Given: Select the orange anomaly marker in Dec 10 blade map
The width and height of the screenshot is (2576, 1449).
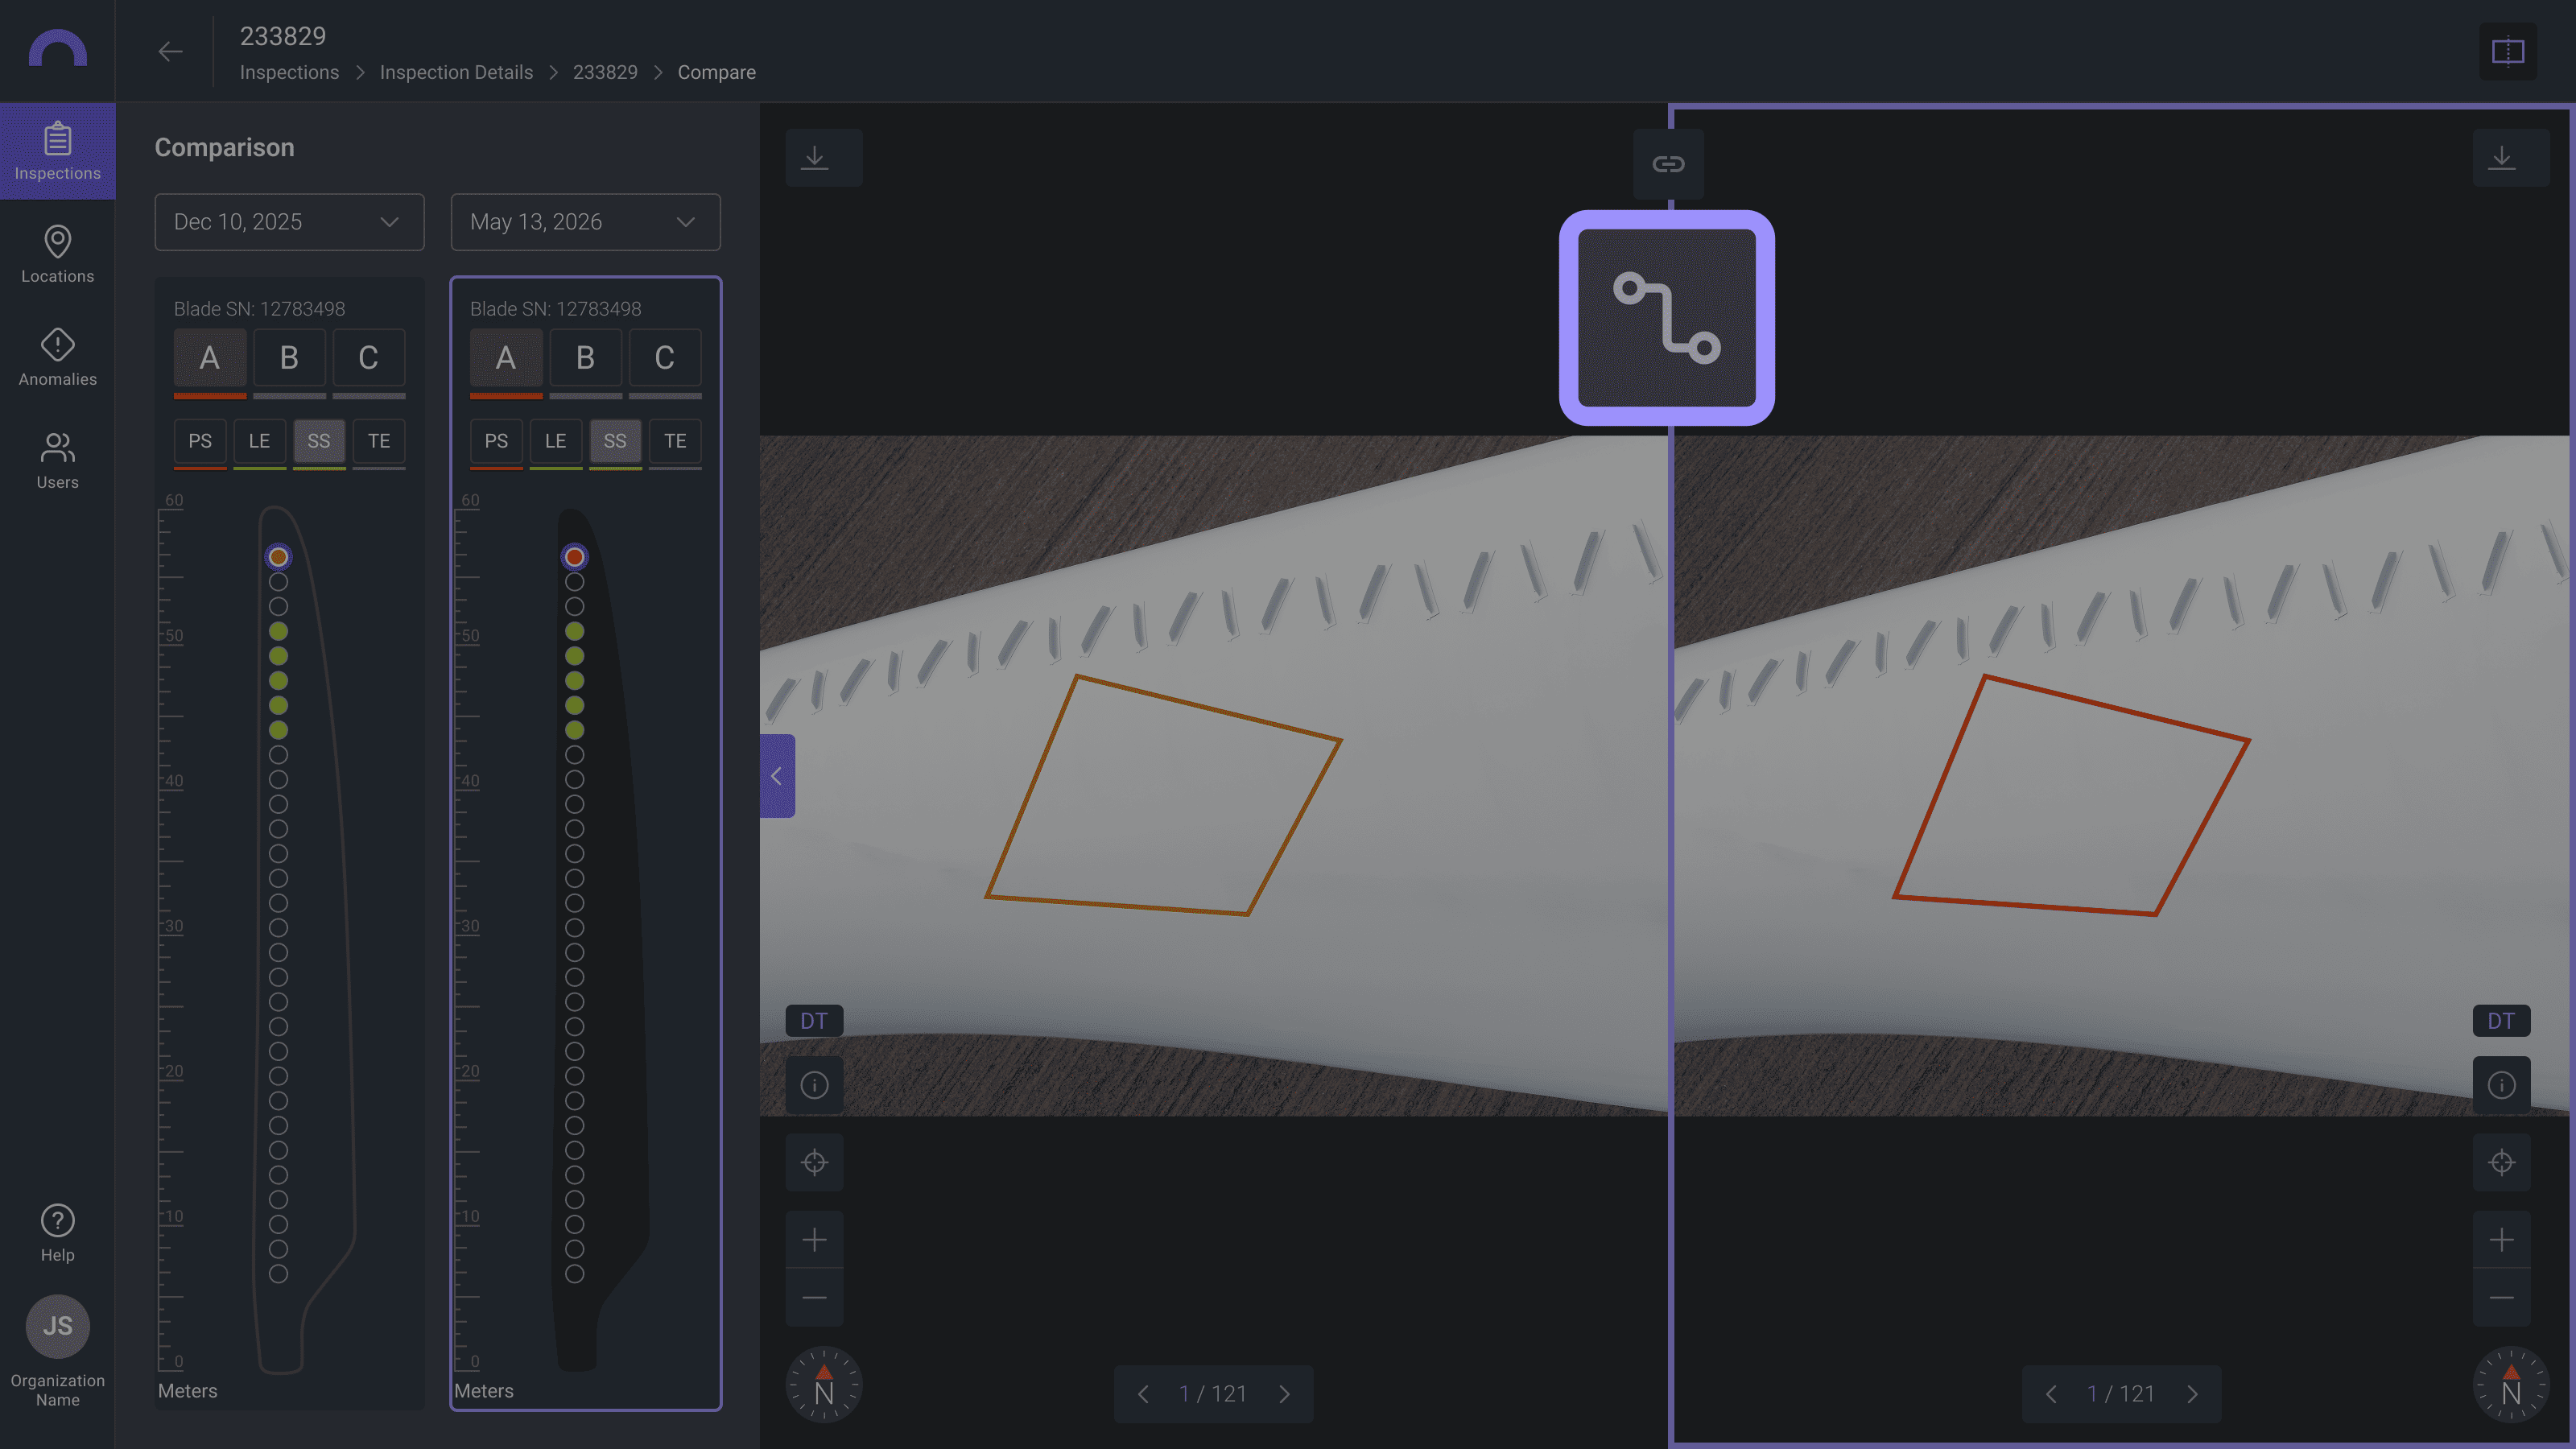Looking at the screenshot, I should tap(278, 557).
